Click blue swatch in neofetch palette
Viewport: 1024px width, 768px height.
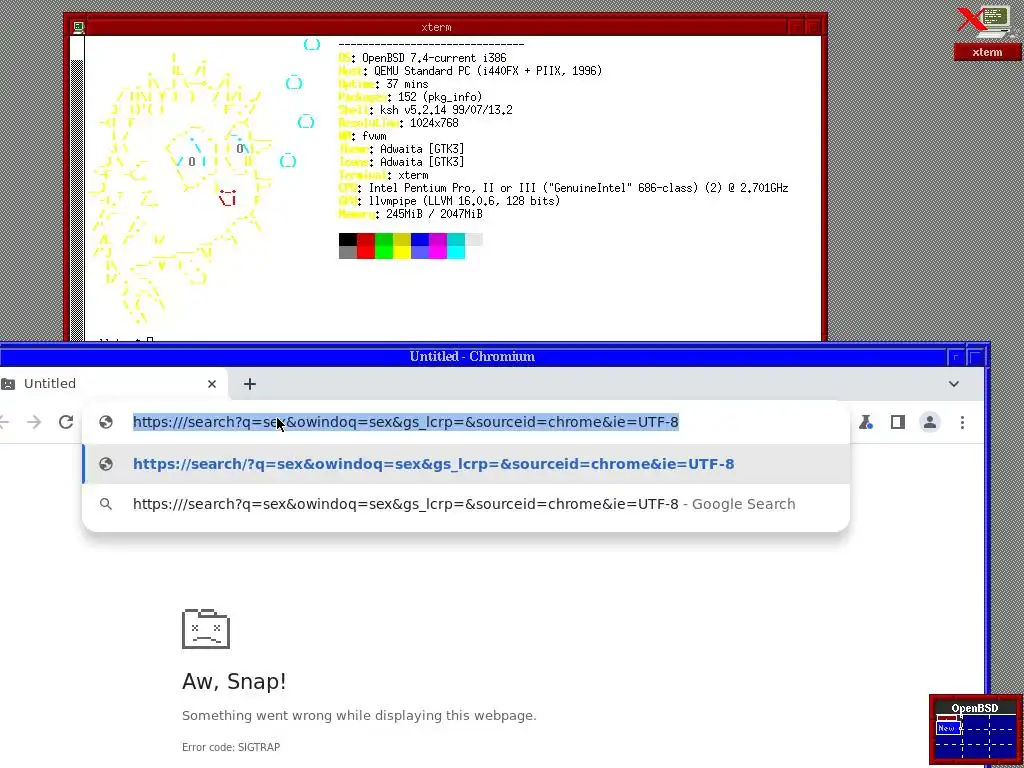(419, 246)
